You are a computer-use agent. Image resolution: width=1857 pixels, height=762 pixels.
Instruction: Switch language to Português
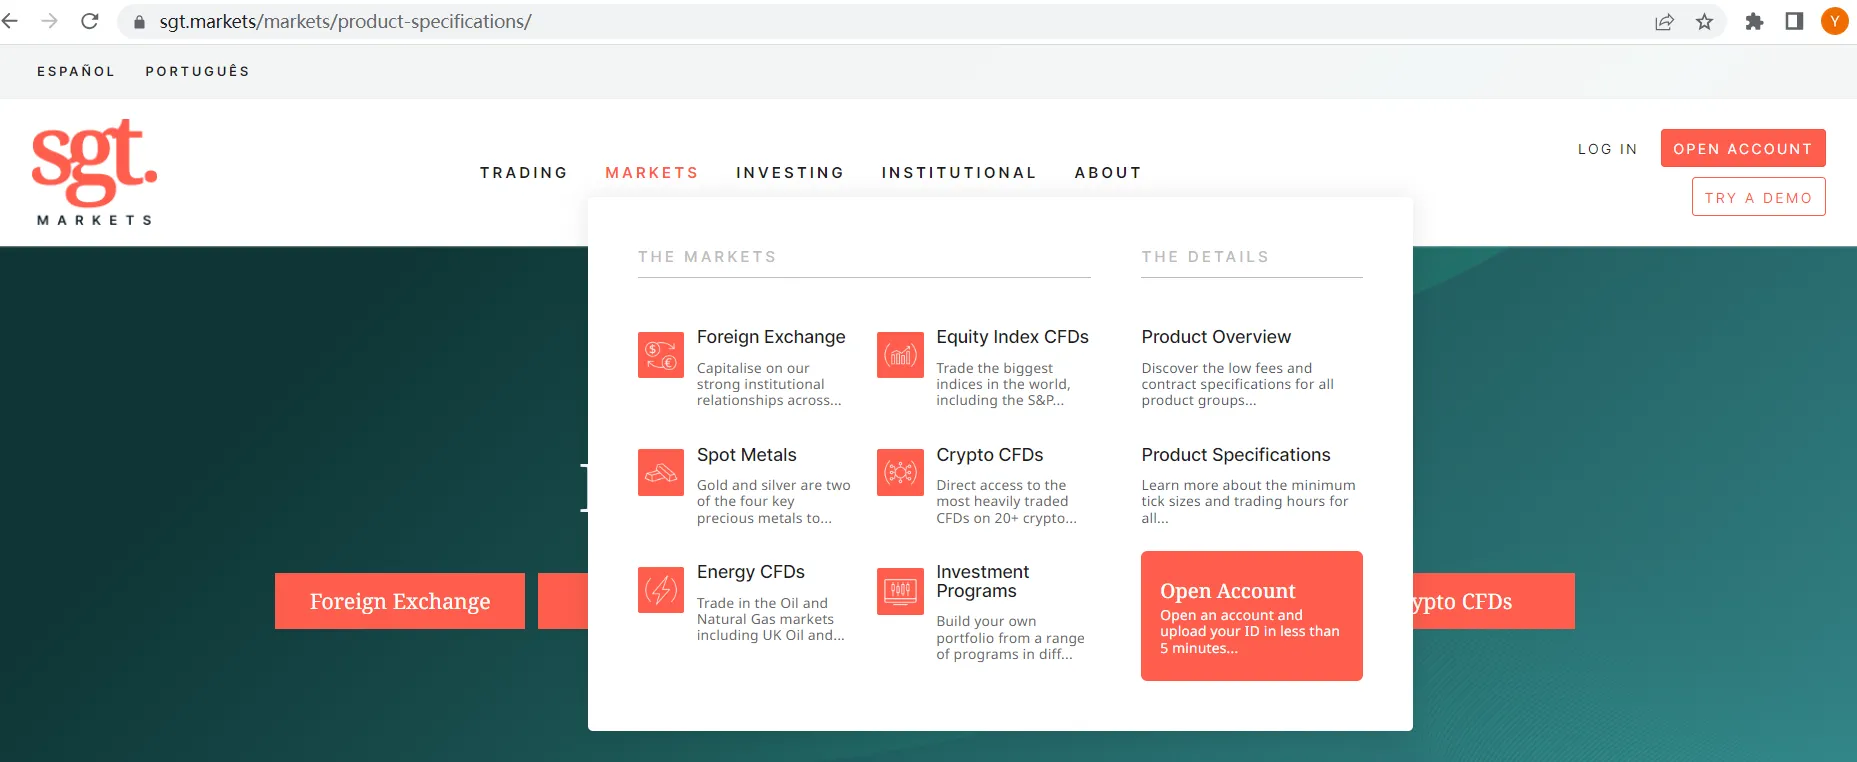(197, 72)
